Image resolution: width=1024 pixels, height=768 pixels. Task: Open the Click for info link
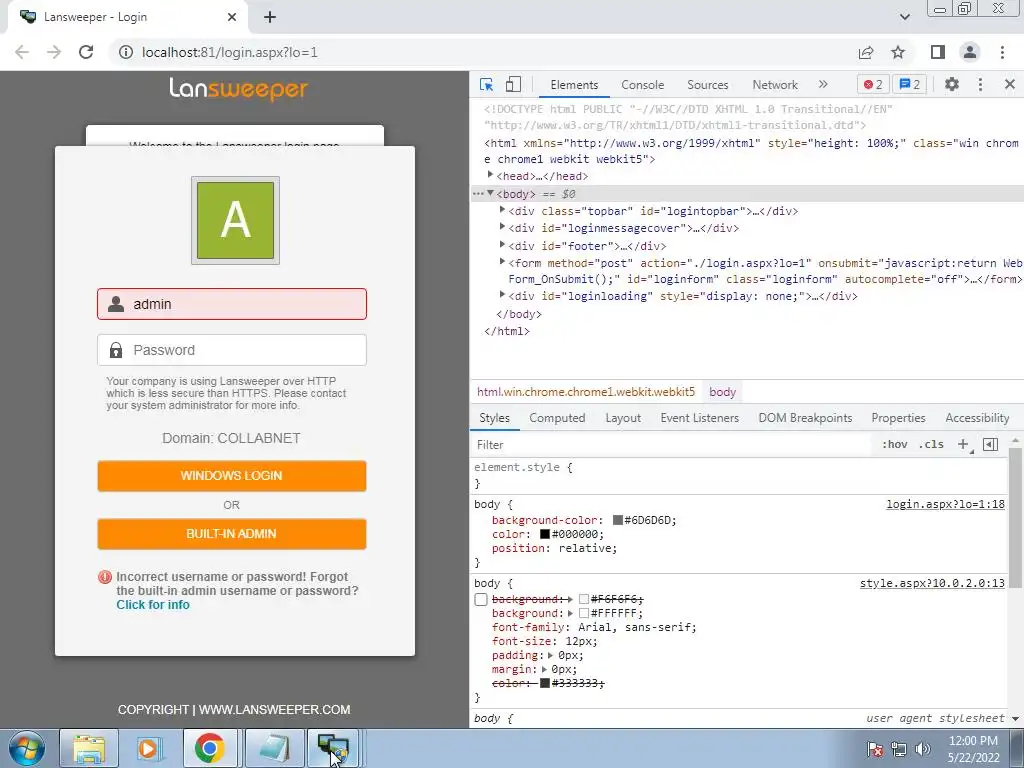[153, 605]
